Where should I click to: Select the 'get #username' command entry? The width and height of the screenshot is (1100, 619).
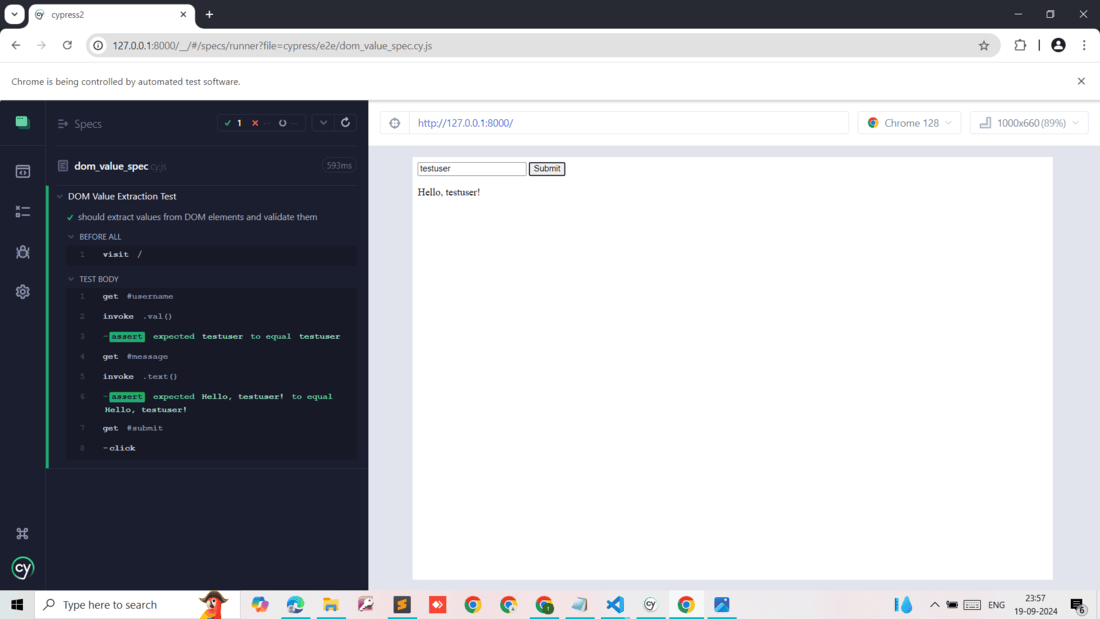(211, 296)
